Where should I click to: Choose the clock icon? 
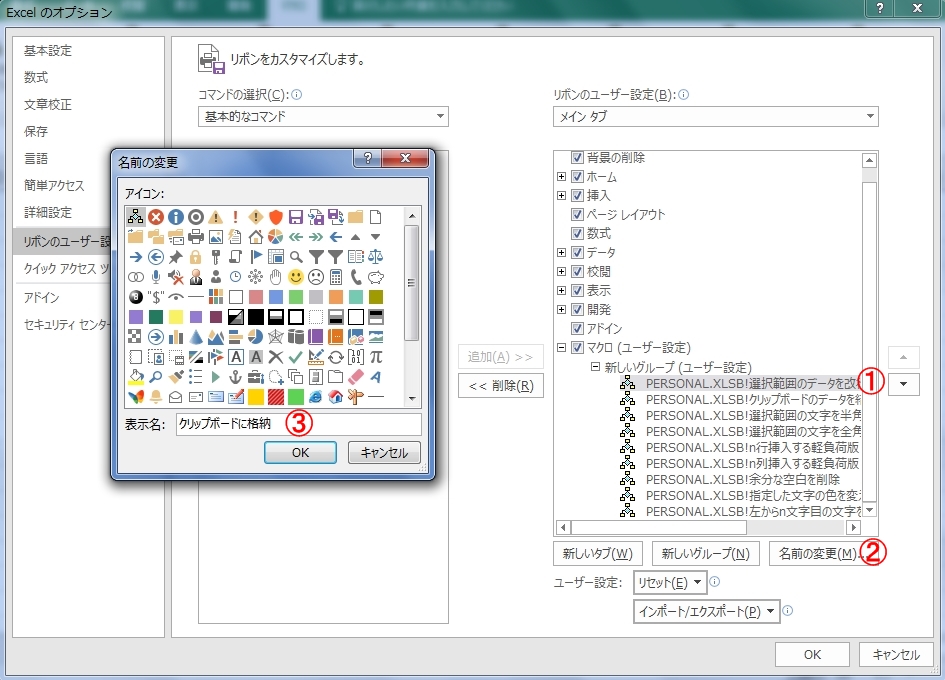click(x=236, y=277)
